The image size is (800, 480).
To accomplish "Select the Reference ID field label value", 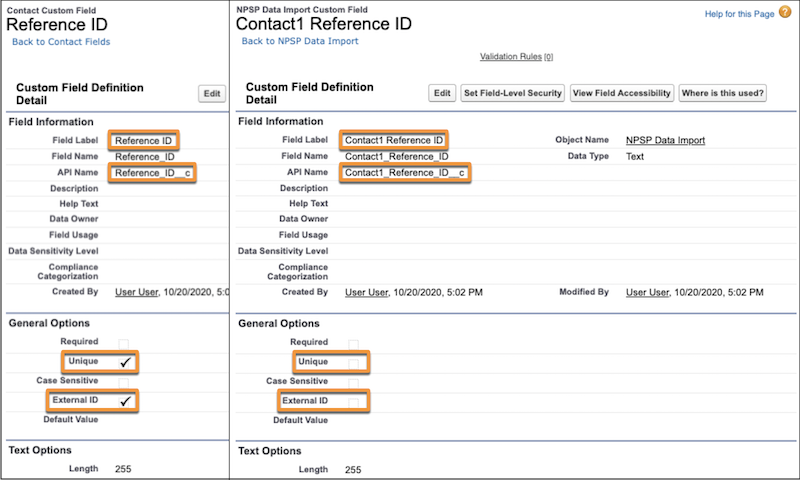I will point(143,141).
